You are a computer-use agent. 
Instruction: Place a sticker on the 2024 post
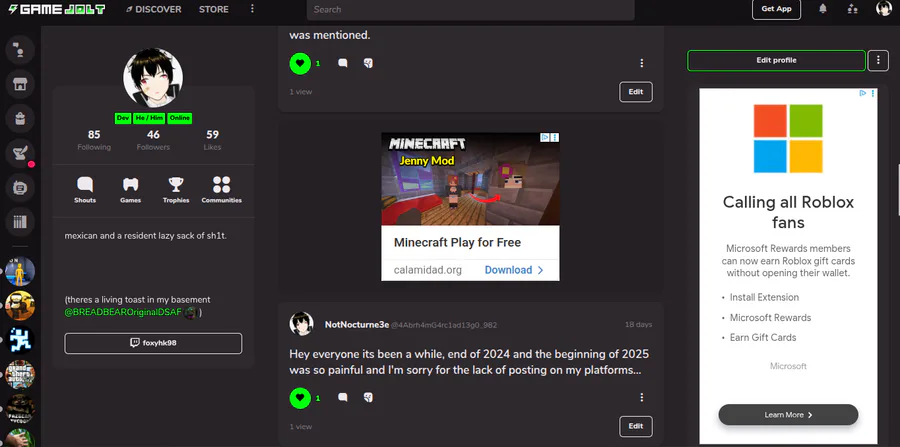pos(368,397)
